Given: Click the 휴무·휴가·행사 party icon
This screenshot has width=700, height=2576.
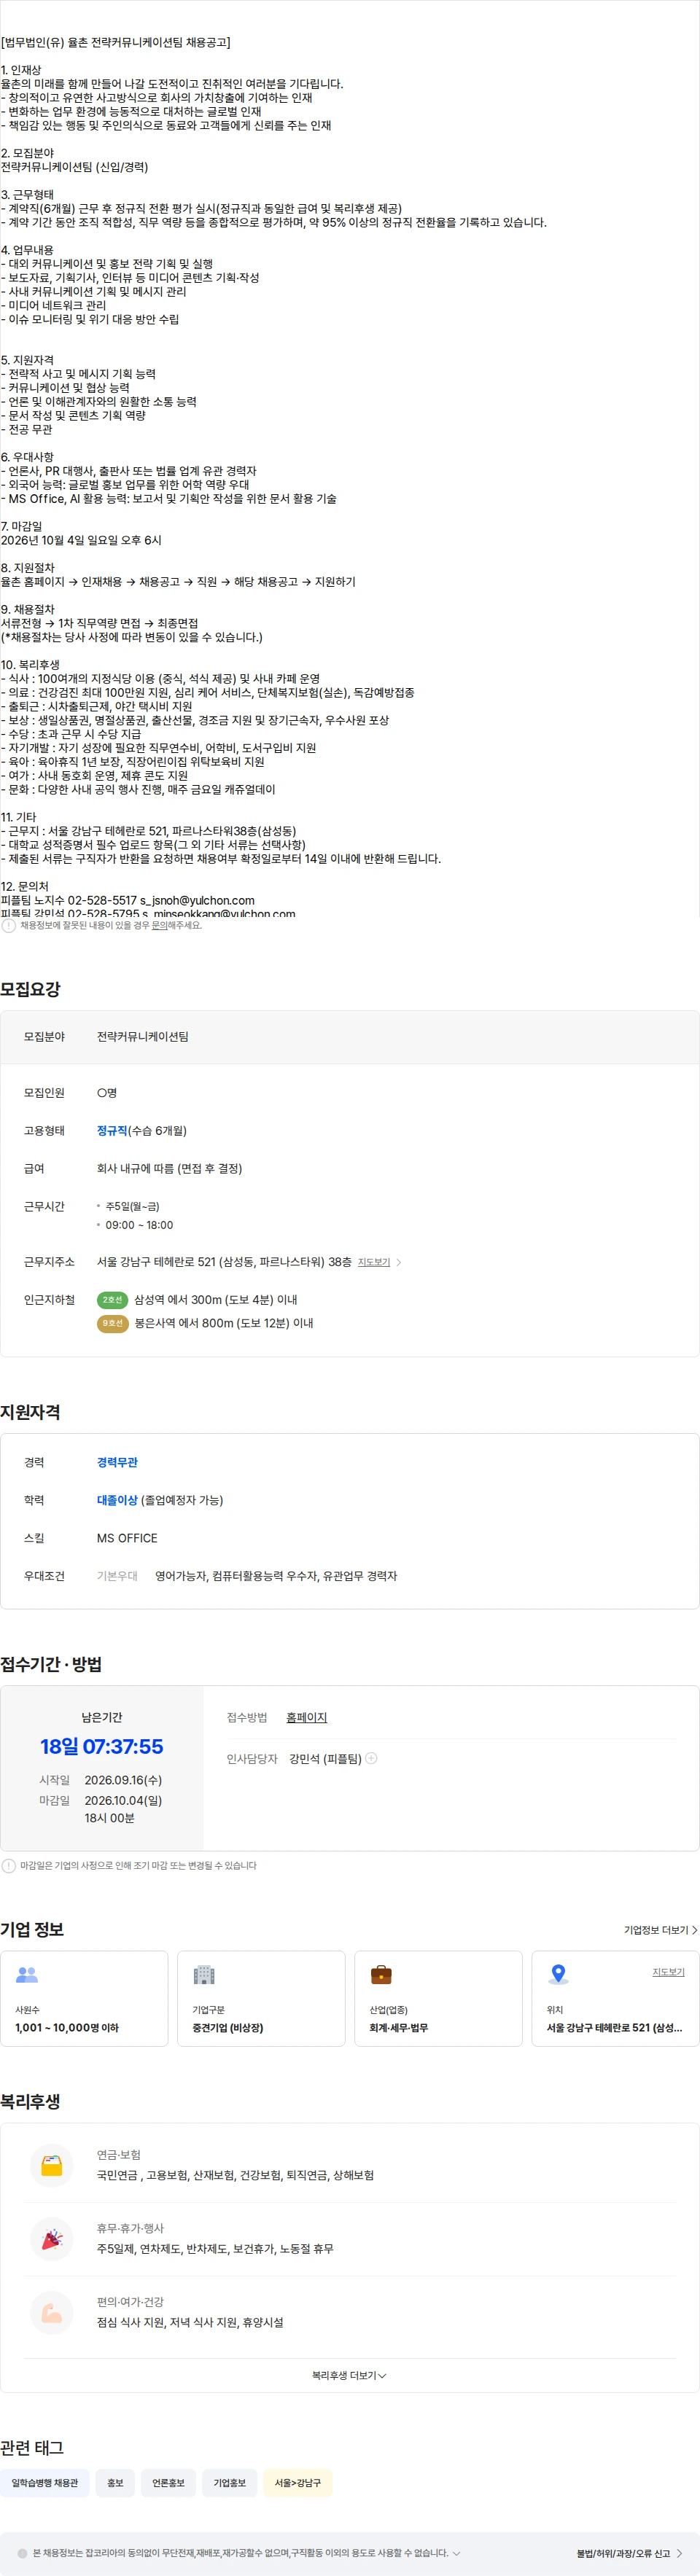Looking at the screenshot, I should point(52,2240).
